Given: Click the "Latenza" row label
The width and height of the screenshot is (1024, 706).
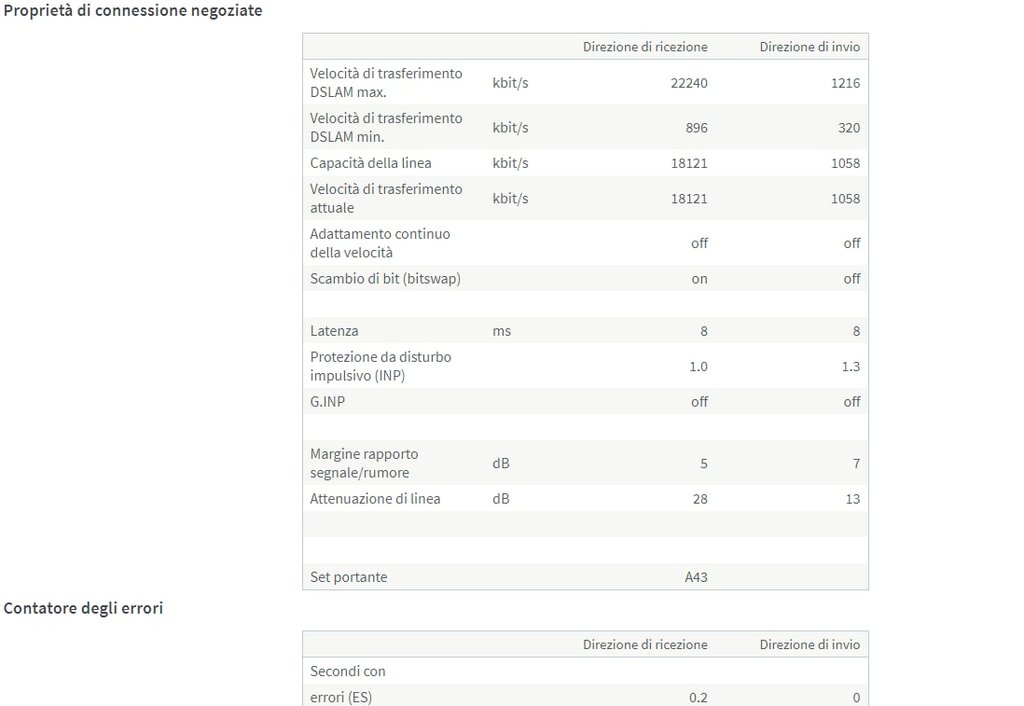Looking at the screenshot, I should [x=334, y=331].
